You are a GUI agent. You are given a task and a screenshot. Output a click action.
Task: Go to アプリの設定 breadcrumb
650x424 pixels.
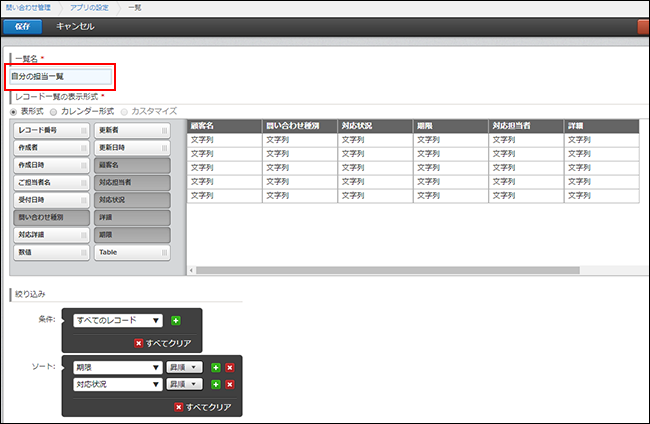click(x=90, y=7)
